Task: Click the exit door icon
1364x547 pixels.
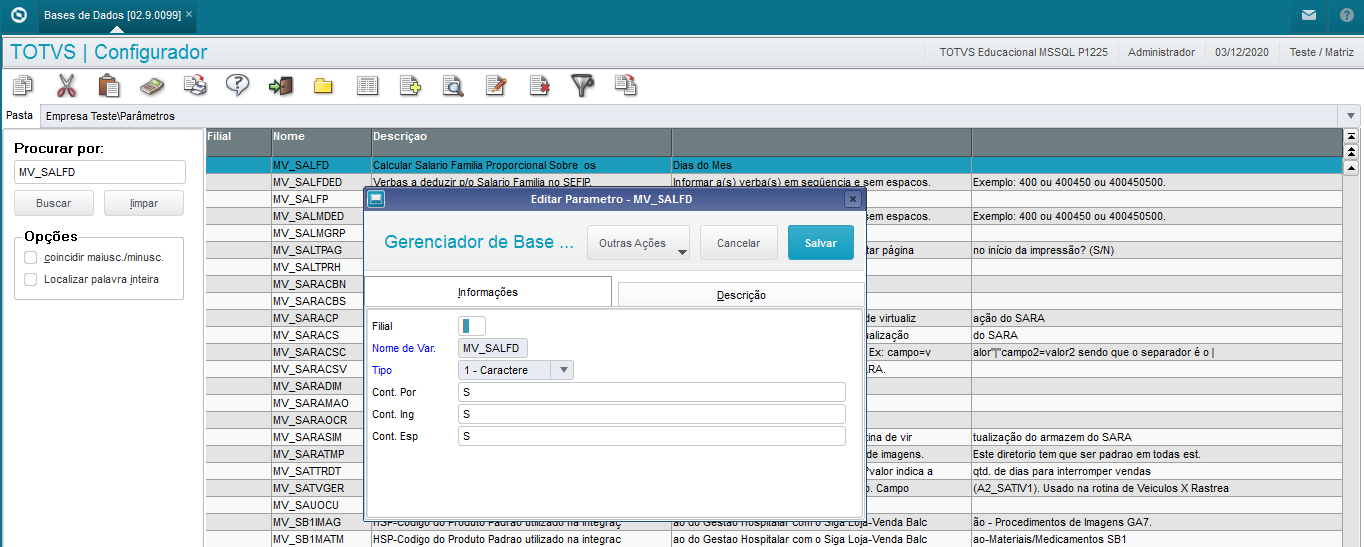Action: 280,85
